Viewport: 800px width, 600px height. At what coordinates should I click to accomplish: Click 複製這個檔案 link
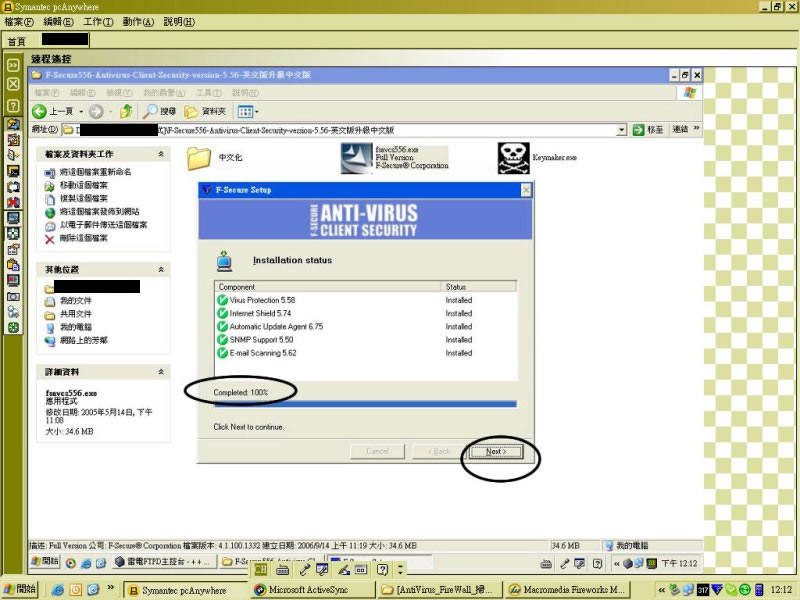[x=84, y=198]
